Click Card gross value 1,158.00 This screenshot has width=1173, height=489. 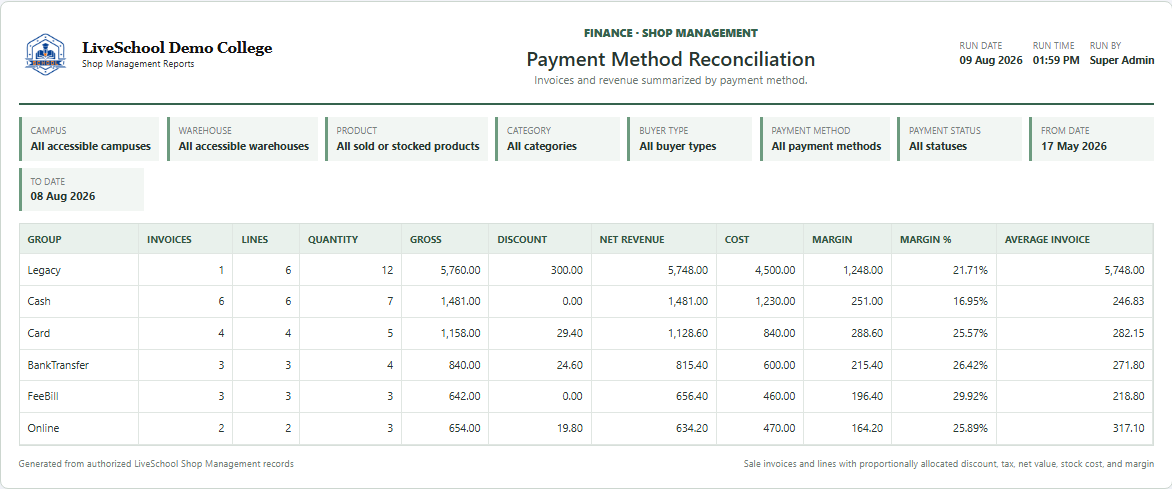[x=460, y=333]
